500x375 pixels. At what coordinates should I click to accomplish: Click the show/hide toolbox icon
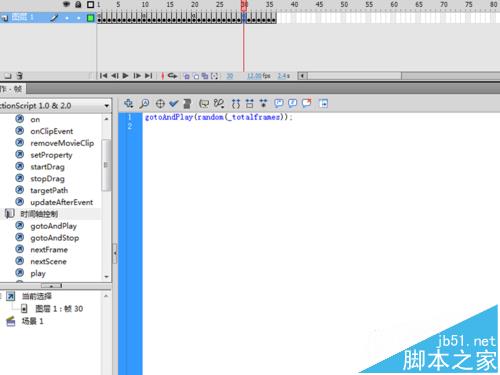click(323, 104)
